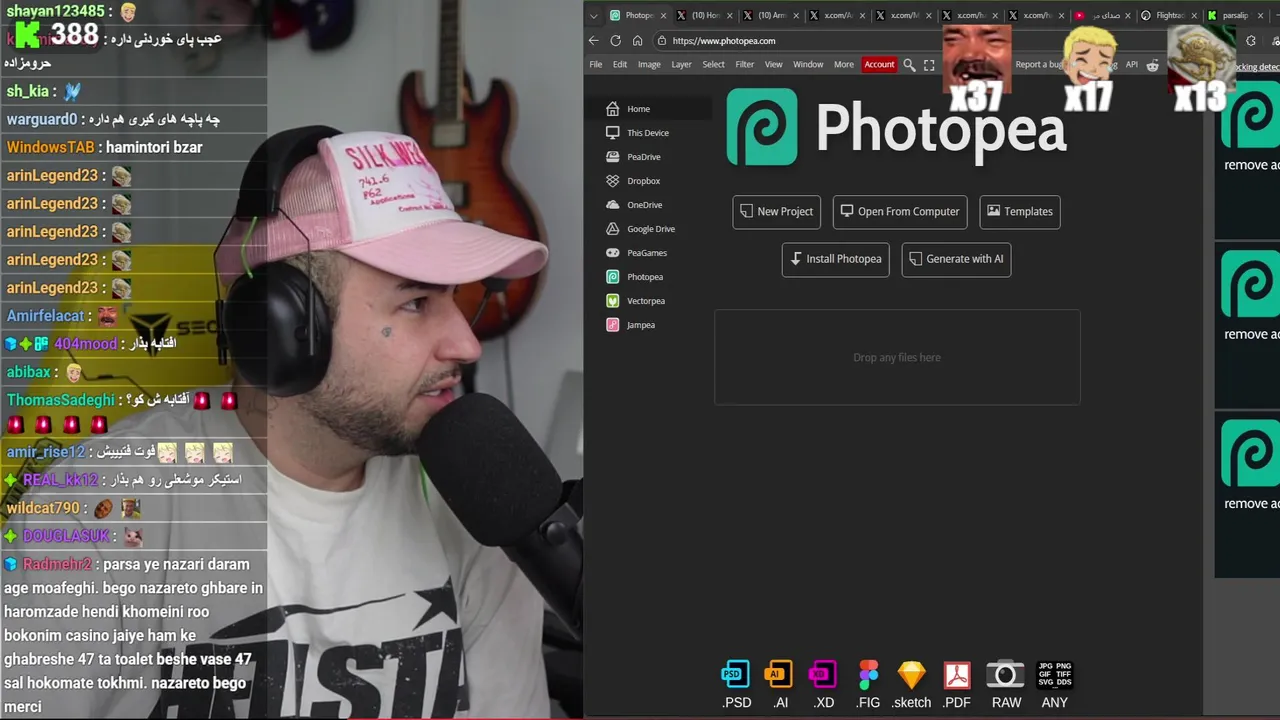Viewport: 1280px width, 720px height.
Task: Open the More menu
Action: click(x=844, y=65)
